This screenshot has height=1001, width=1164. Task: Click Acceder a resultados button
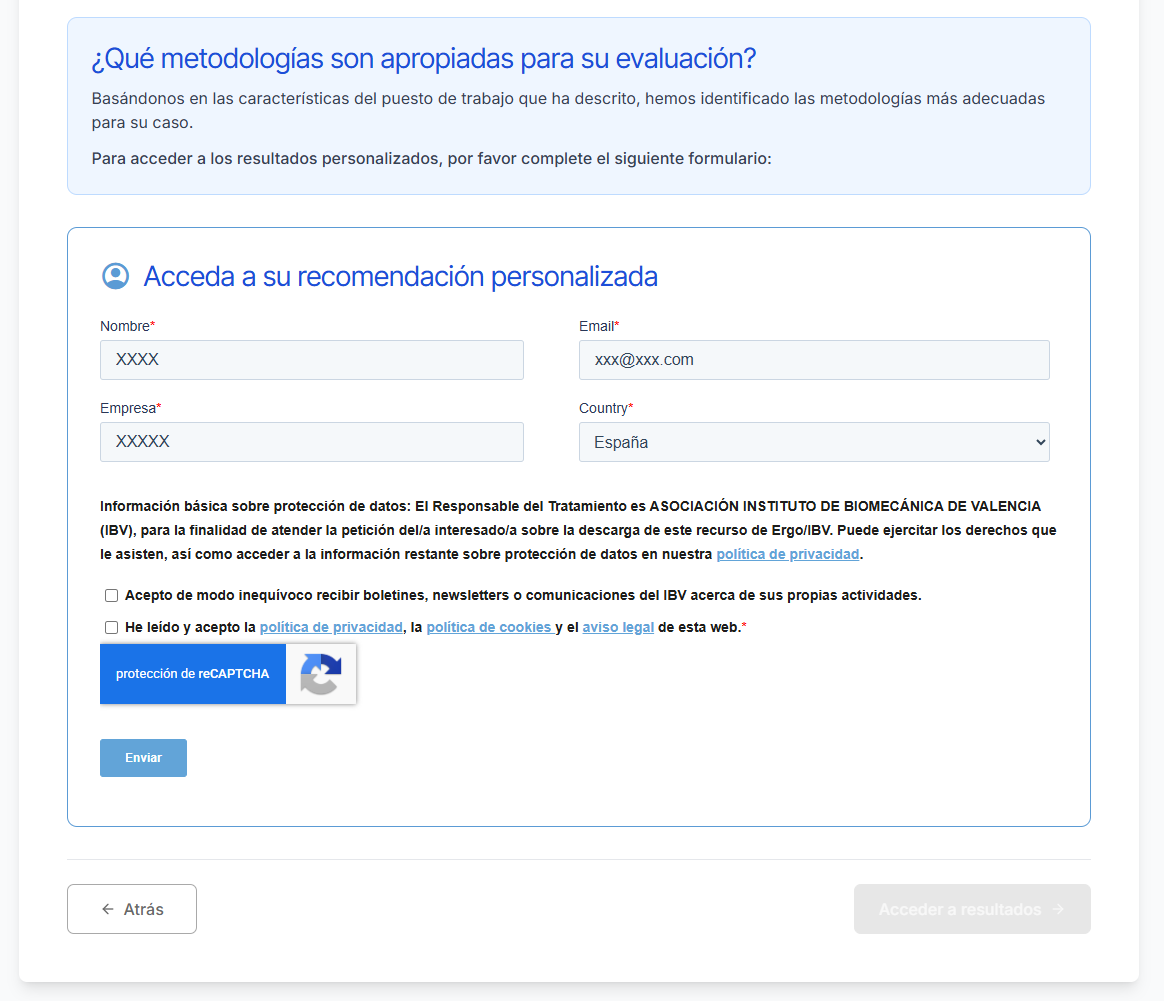click(972, 909)
